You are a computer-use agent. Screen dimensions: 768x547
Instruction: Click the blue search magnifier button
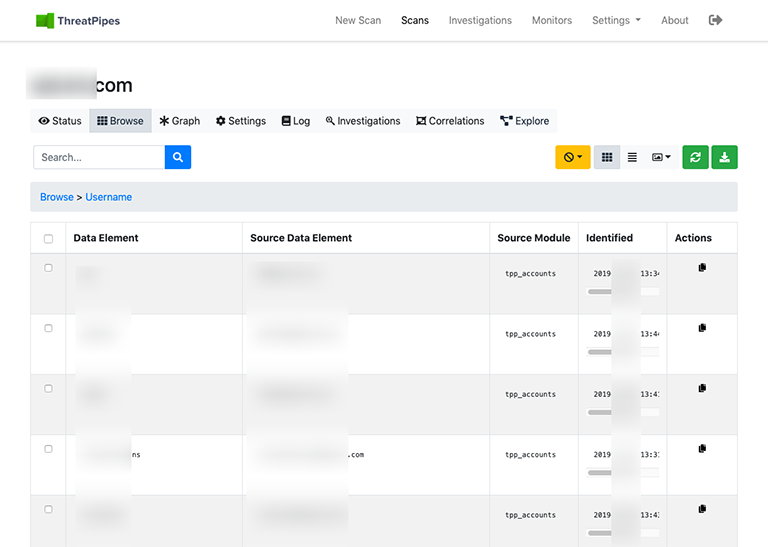[177, 157]
